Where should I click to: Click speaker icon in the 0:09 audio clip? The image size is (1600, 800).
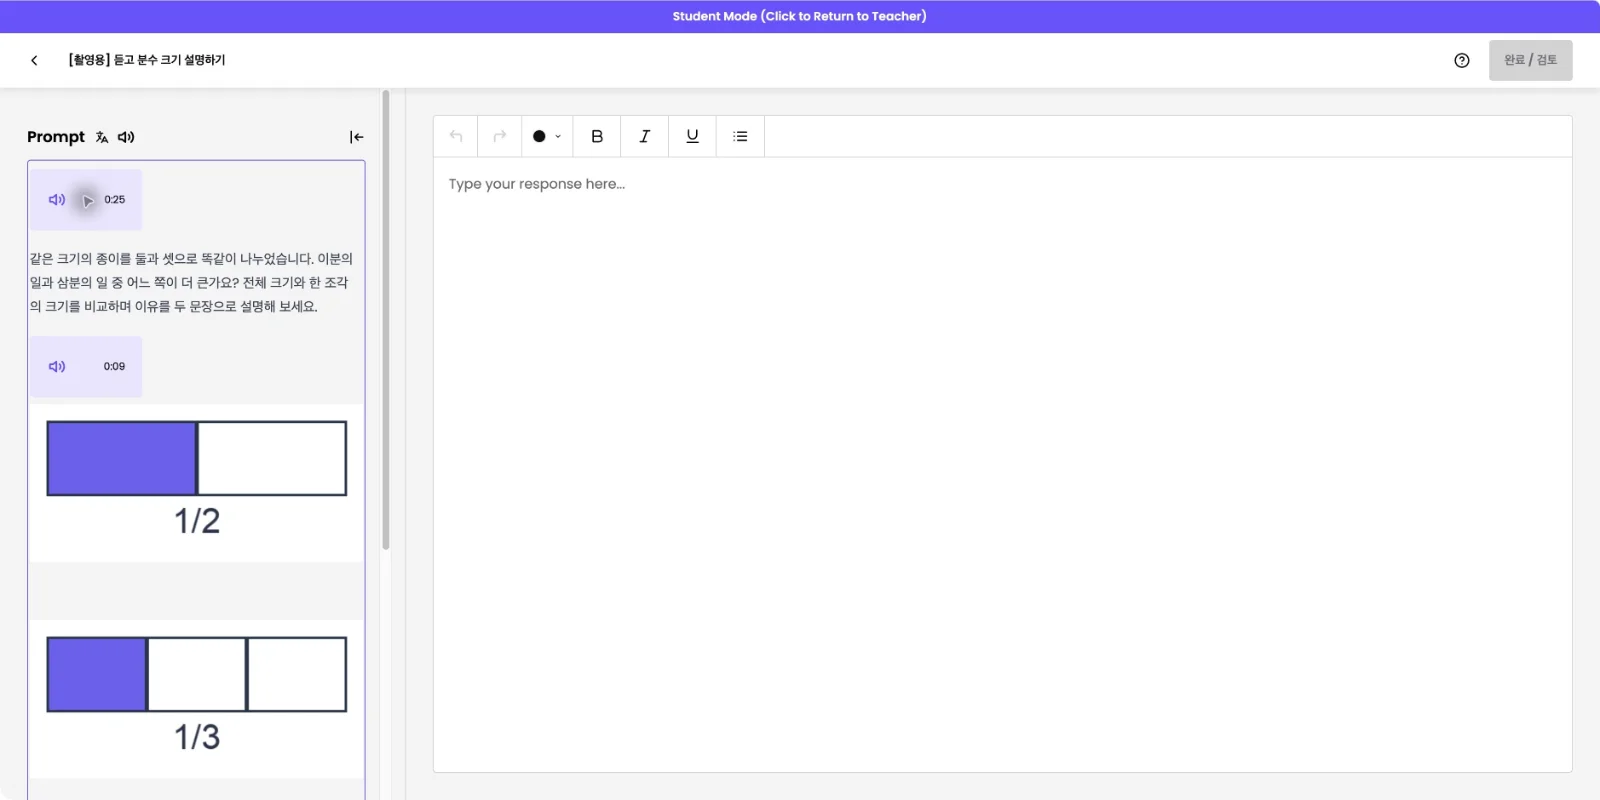pyautogui.click(x=57, y=367)
